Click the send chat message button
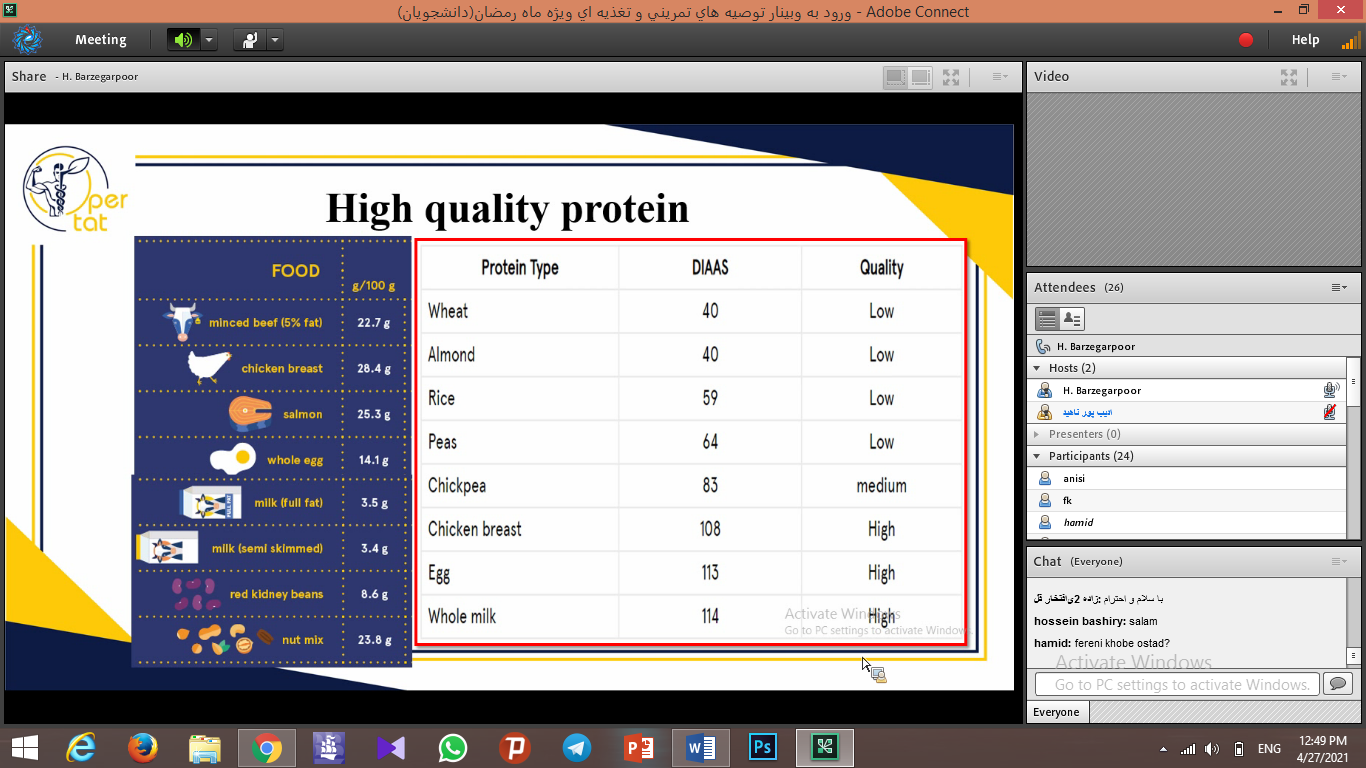 tap(1335, 684)
